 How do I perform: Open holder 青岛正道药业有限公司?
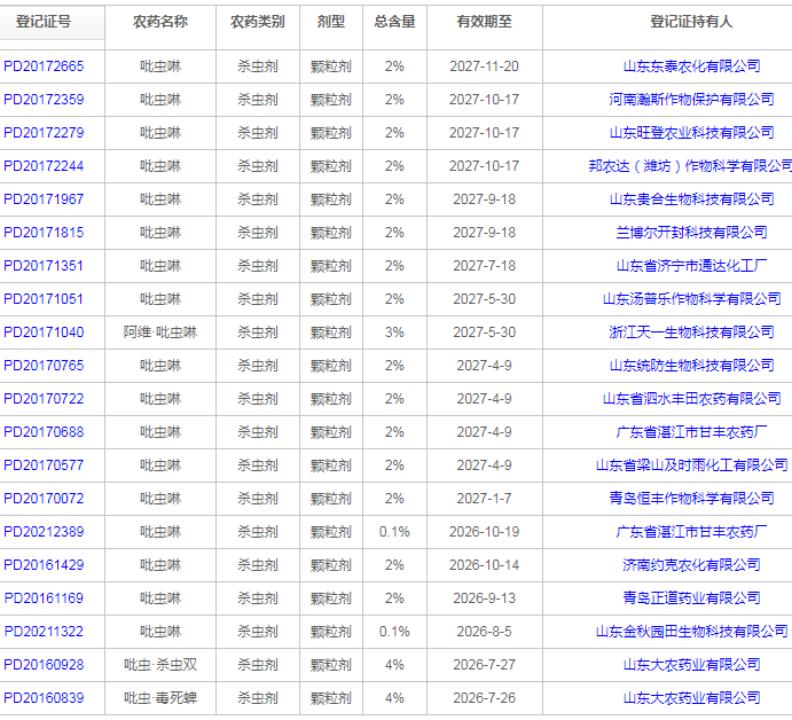691,598
